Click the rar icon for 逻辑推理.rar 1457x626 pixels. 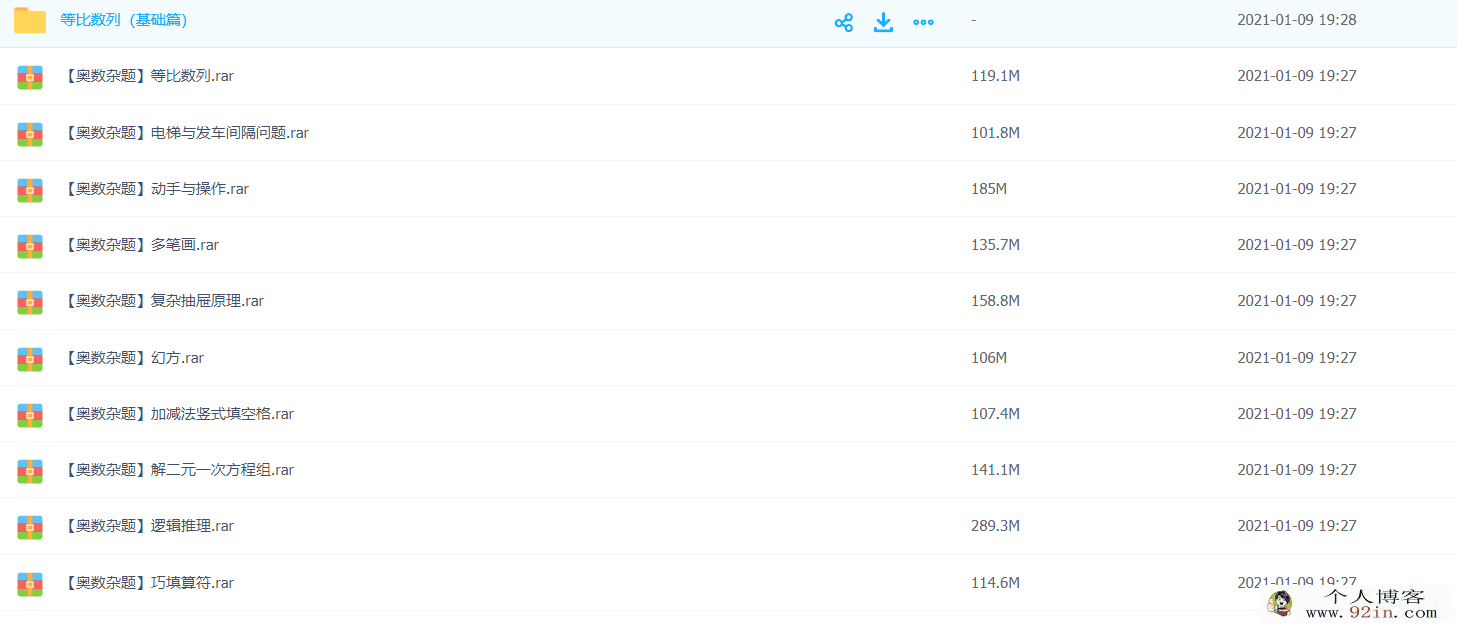[x=30, y=527]
